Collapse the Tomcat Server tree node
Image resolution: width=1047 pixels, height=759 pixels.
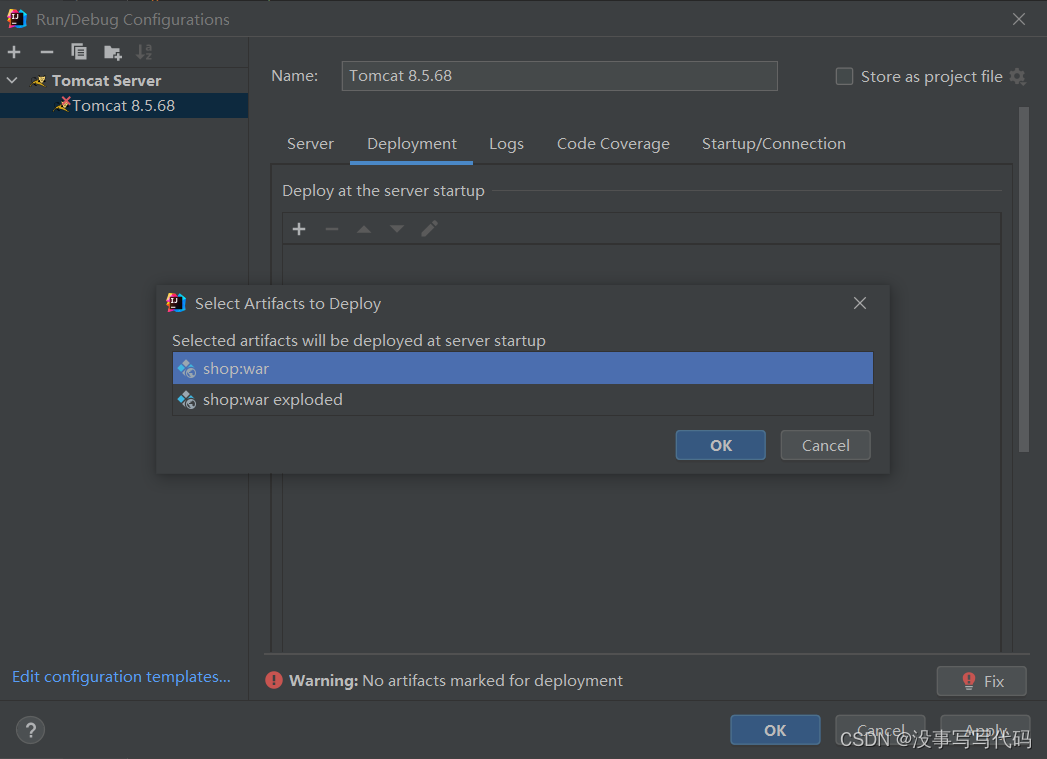12,81
